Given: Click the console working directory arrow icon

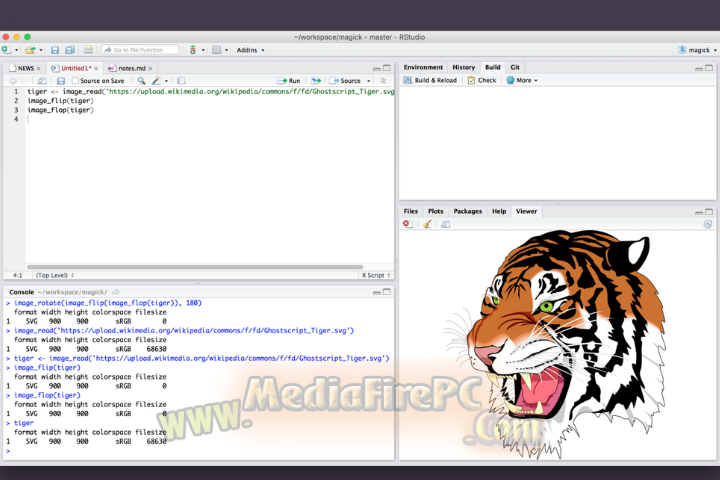Looking at the screenshot, I should coord(116,292).
